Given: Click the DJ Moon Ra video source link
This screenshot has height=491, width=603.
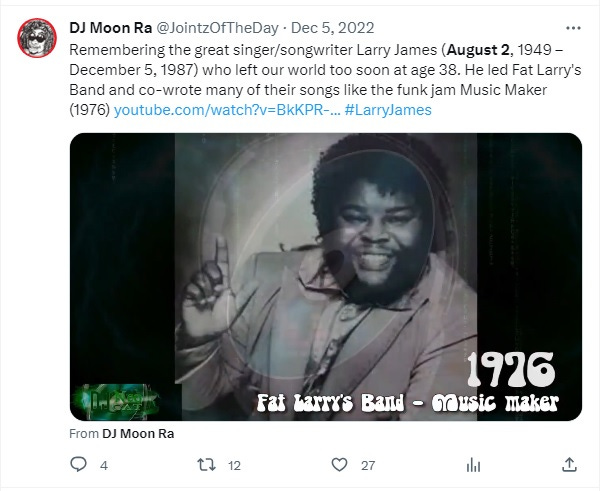Looking at the screenshot, I should click(x=138, y=434).
